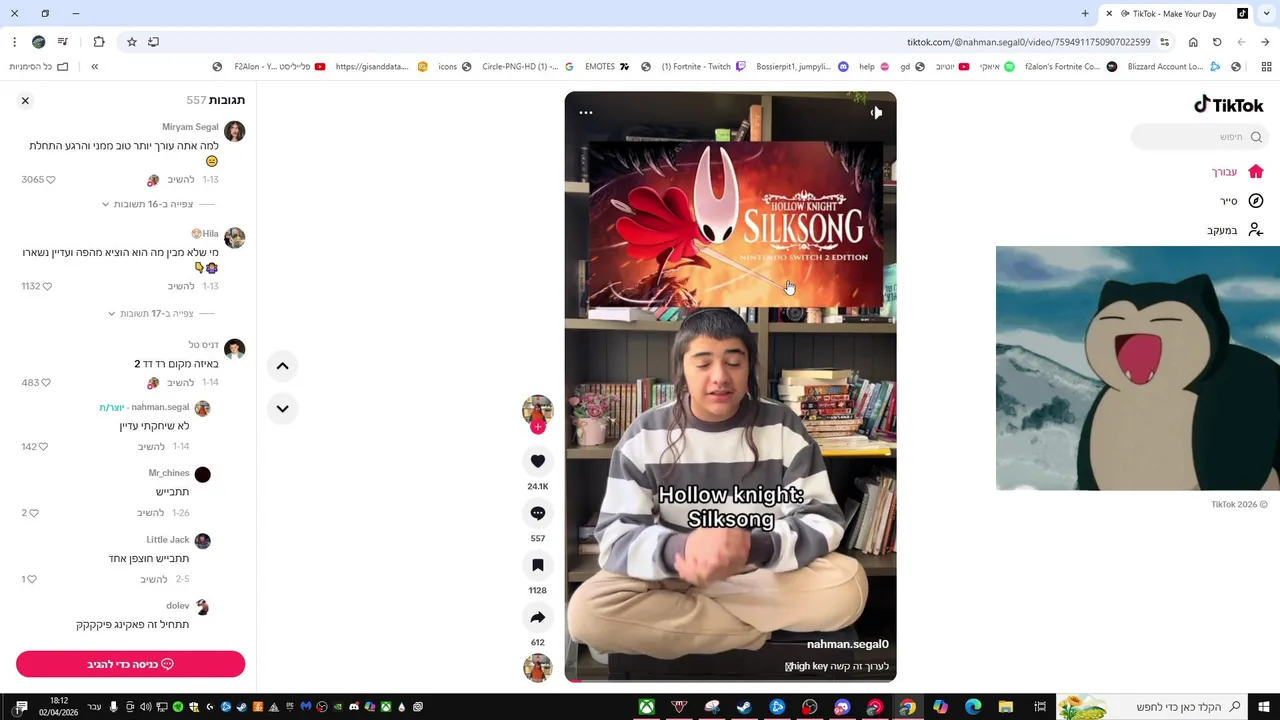Image resolution: width=1280 pixels, height=720 pixels.
Task: Seek using the video progress bar
Action: [x=730, y=680]
